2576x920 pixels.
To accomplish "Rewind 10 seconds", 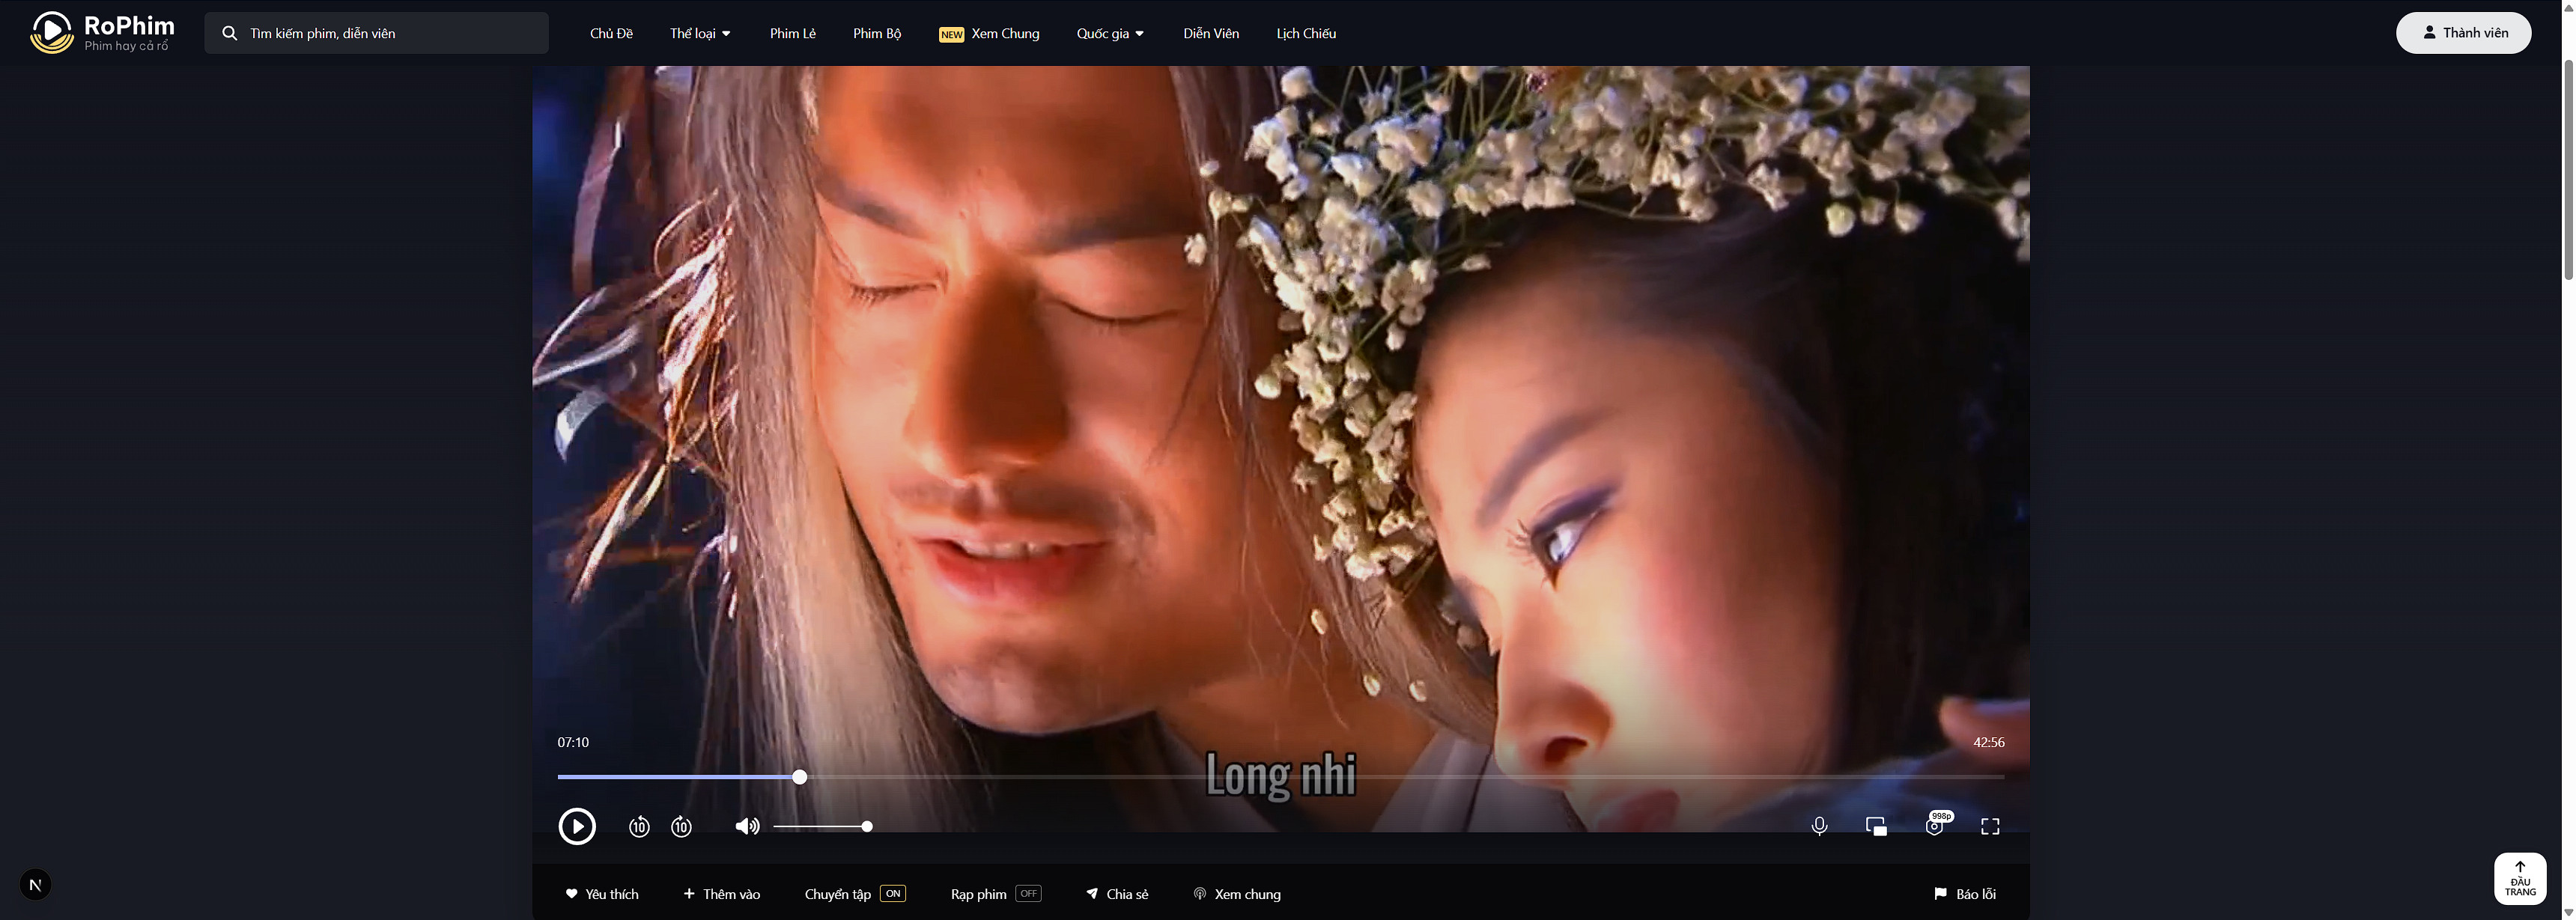I will coord(639,826).
